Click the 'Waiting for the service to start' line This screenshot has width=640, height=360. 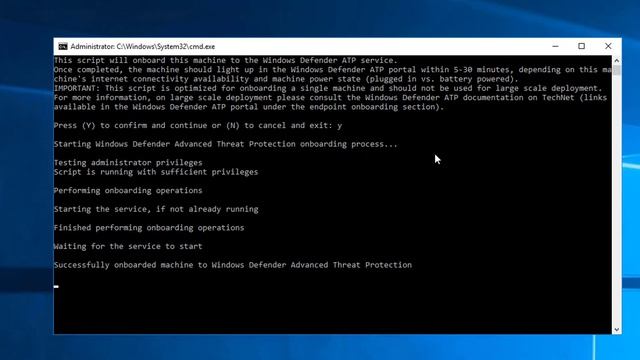point(128,246)
